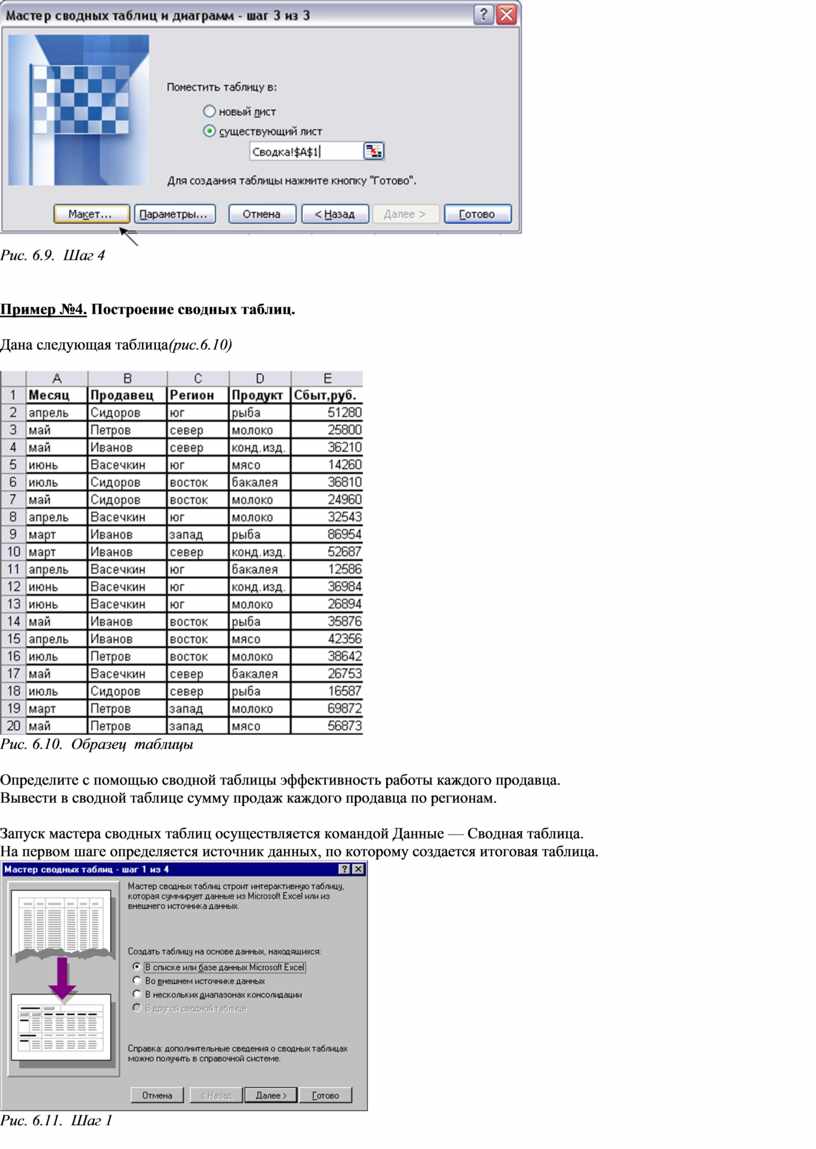
Task: Select row header 2 of the table
Action: [x=13, y=413]
